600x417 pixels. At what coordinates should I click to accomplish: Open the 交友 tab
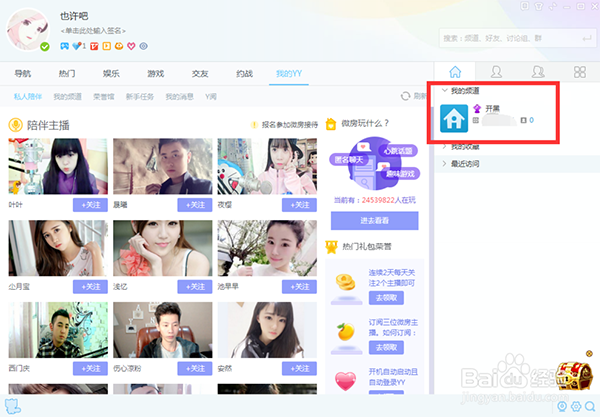(x=200, y=73)
